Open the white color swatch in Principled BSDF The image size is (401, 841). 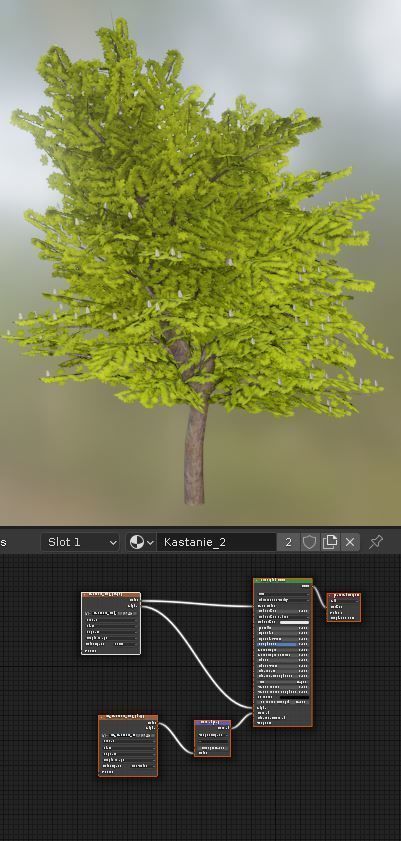[294, 622]
